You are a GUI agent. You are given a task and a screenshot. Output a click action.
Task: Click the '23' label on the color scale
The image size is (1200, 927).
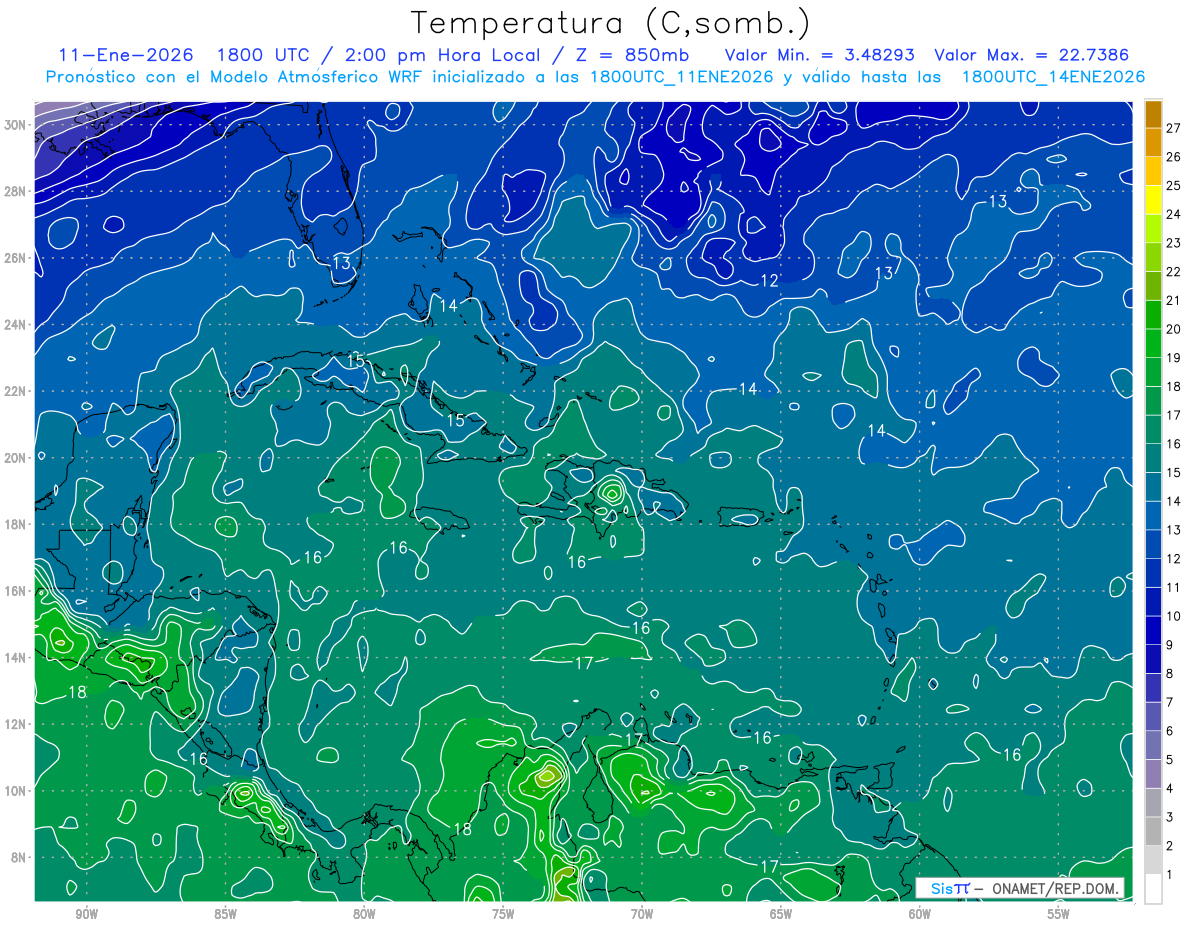tap(1174, 243)
